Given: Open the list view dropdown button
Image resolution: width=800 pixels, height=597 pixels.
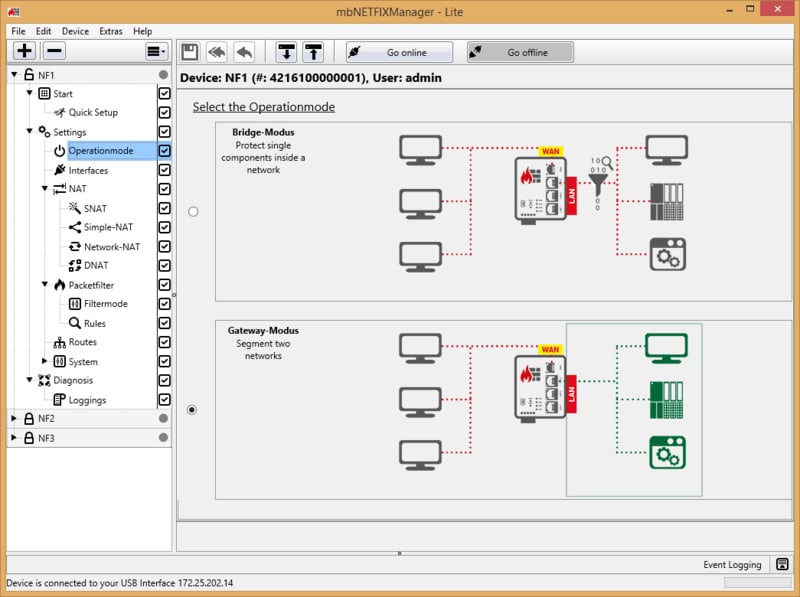Looking at the screenshot, I should [x=156, y=51].
